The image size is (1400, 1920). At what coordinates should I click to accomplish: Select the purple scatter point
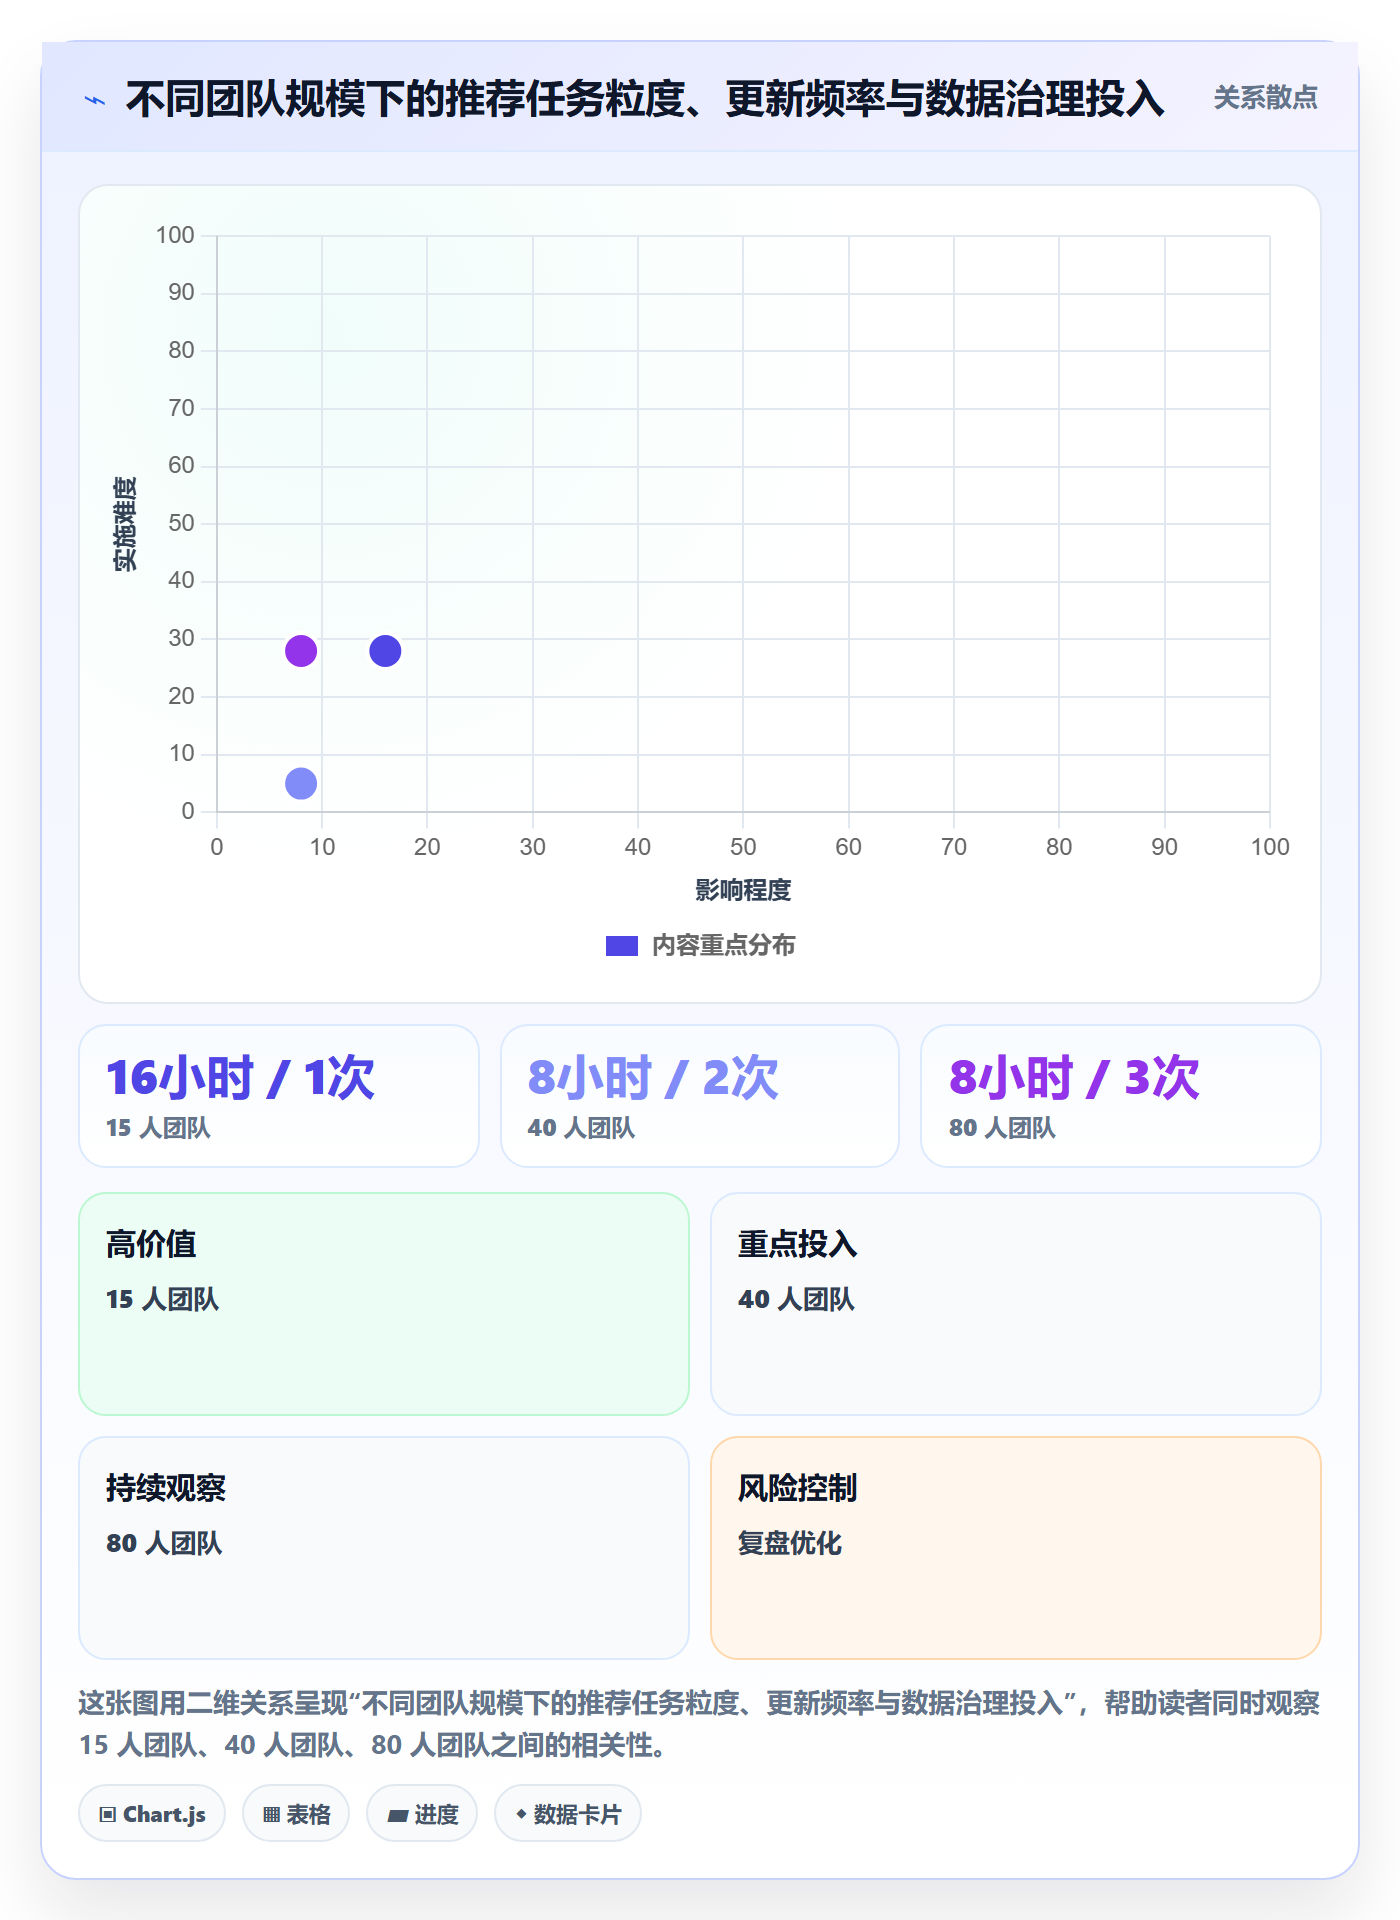point(301,651)
